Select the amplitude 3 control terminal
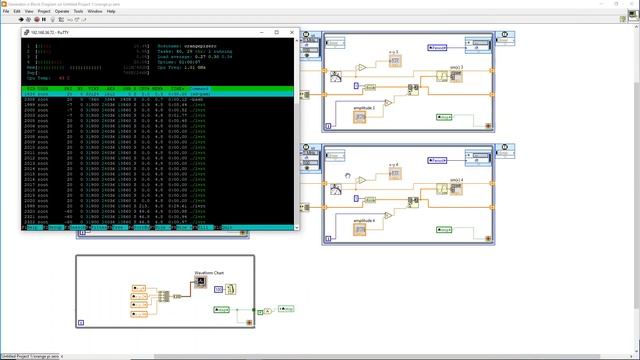This screenshot has height=360, width=640. [360, 117]
